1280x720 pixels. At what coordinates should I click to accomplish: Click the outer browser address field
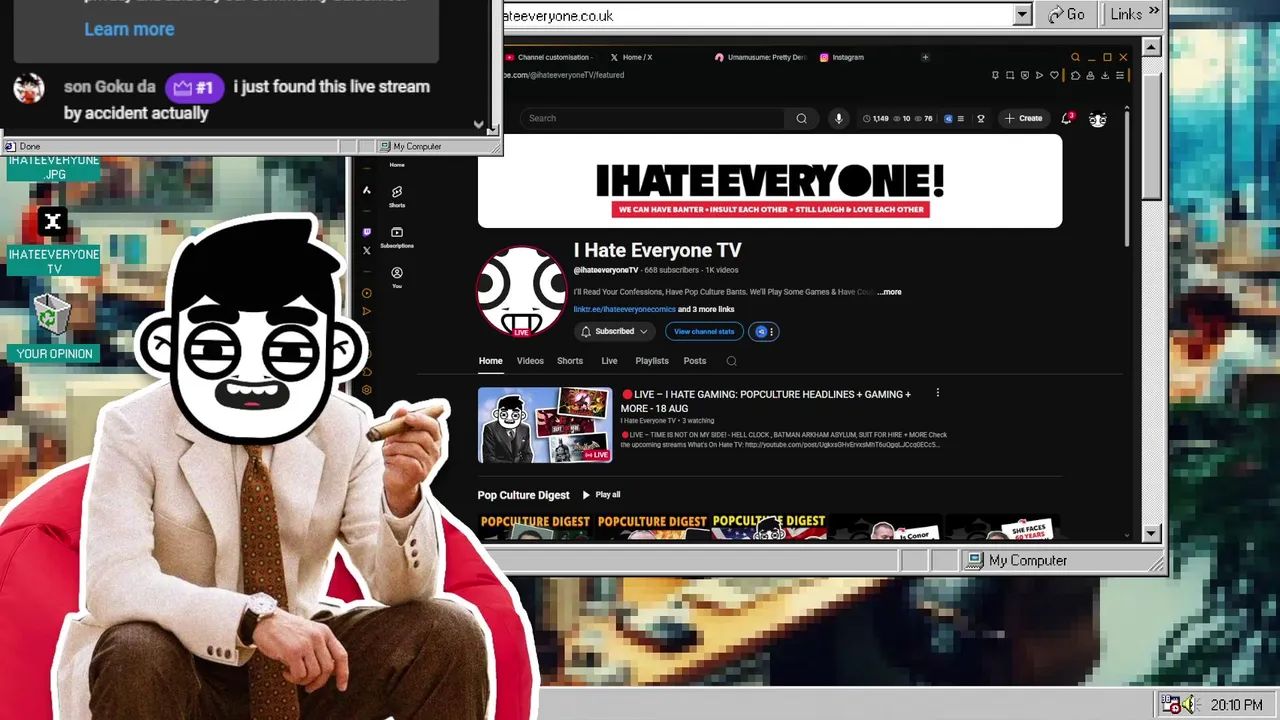point(758,15)
